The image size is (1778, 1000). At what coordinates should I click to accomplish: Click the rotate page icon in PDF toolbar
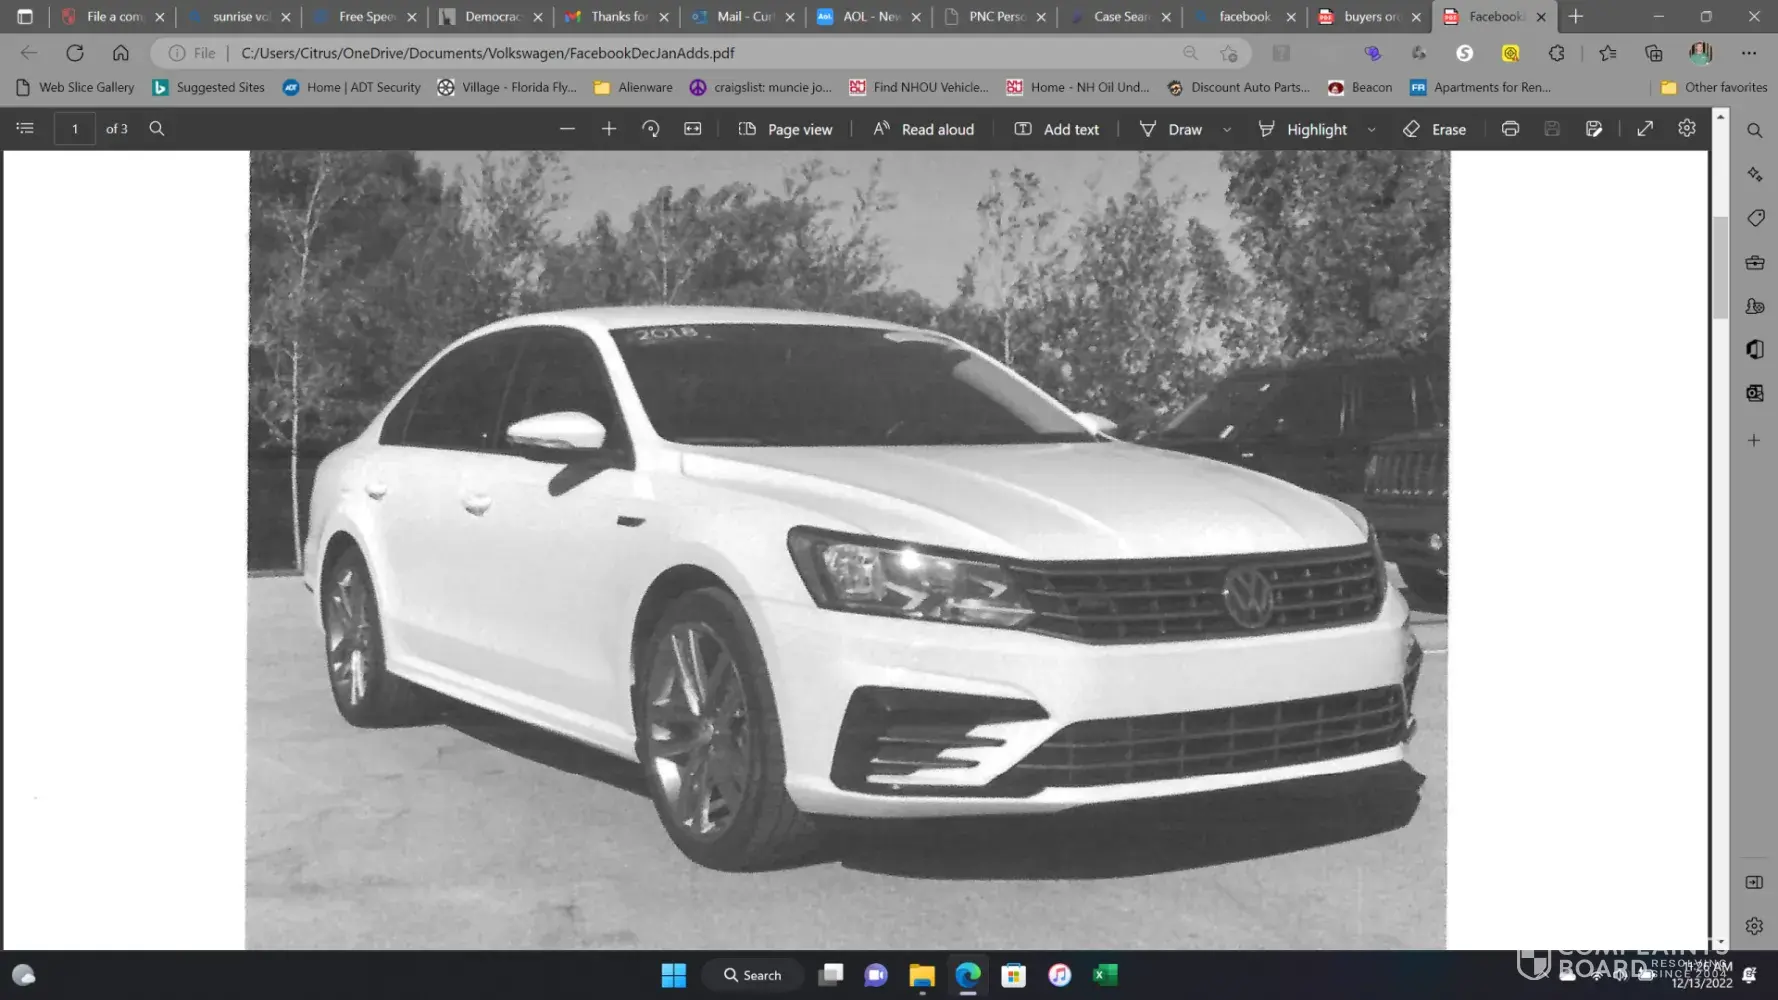tap(651, 129)
